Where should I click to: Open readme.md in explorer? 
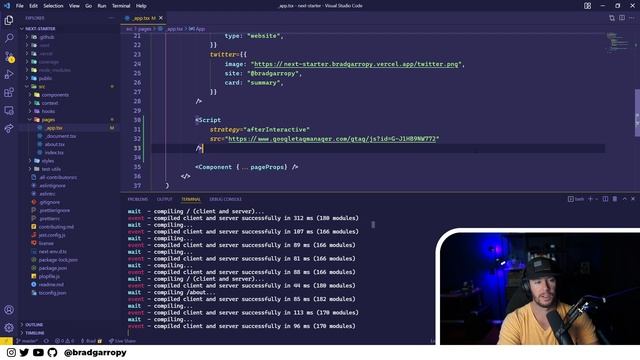51,284
